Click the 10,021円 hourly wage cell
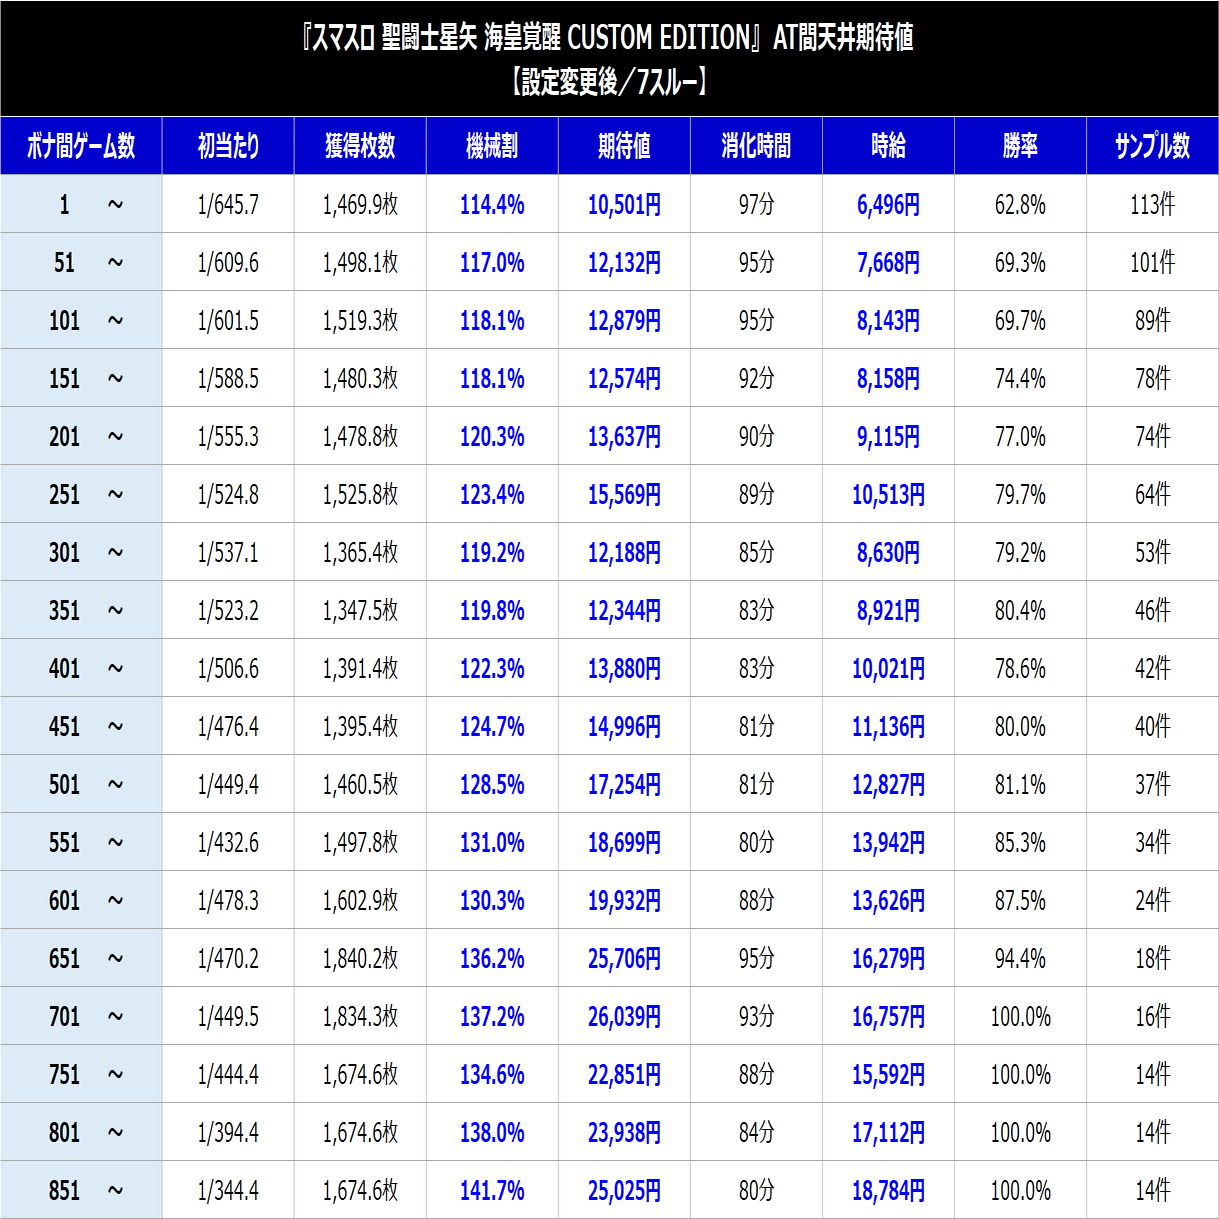The image size is (1219, 1219). click(x=888, y=668)
